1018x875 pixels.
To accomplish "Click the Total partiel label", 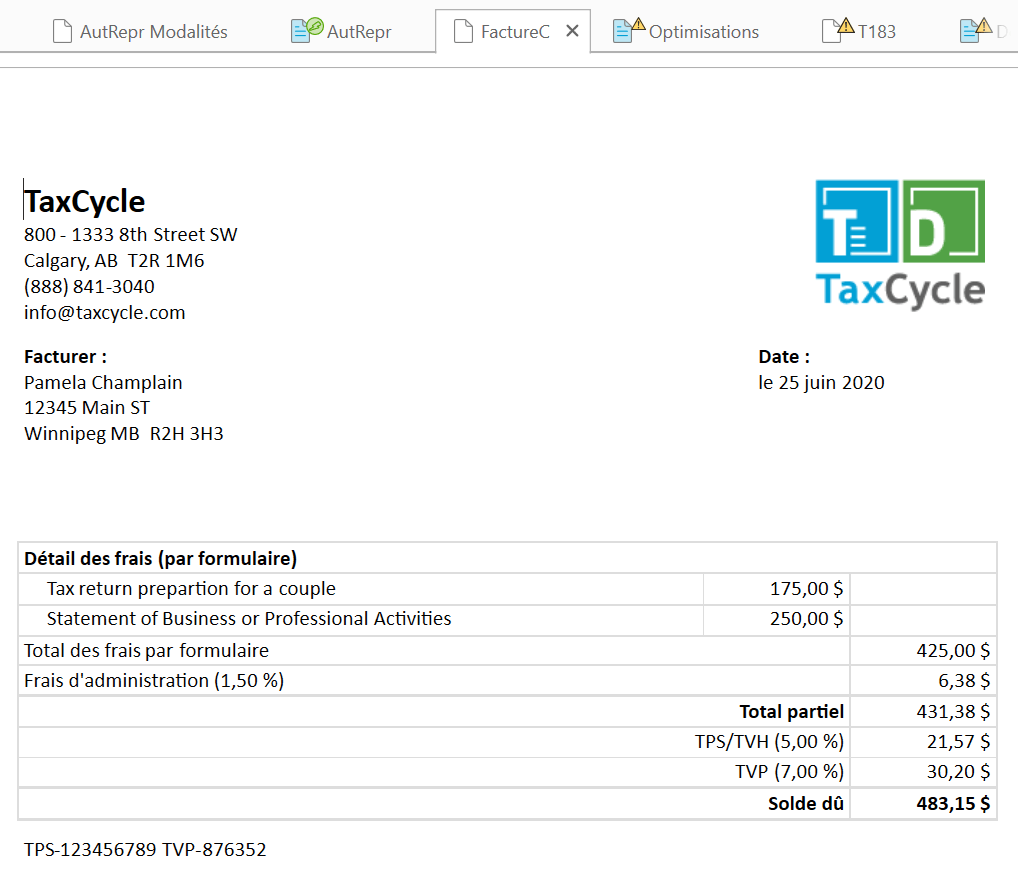I will (791, 711).
